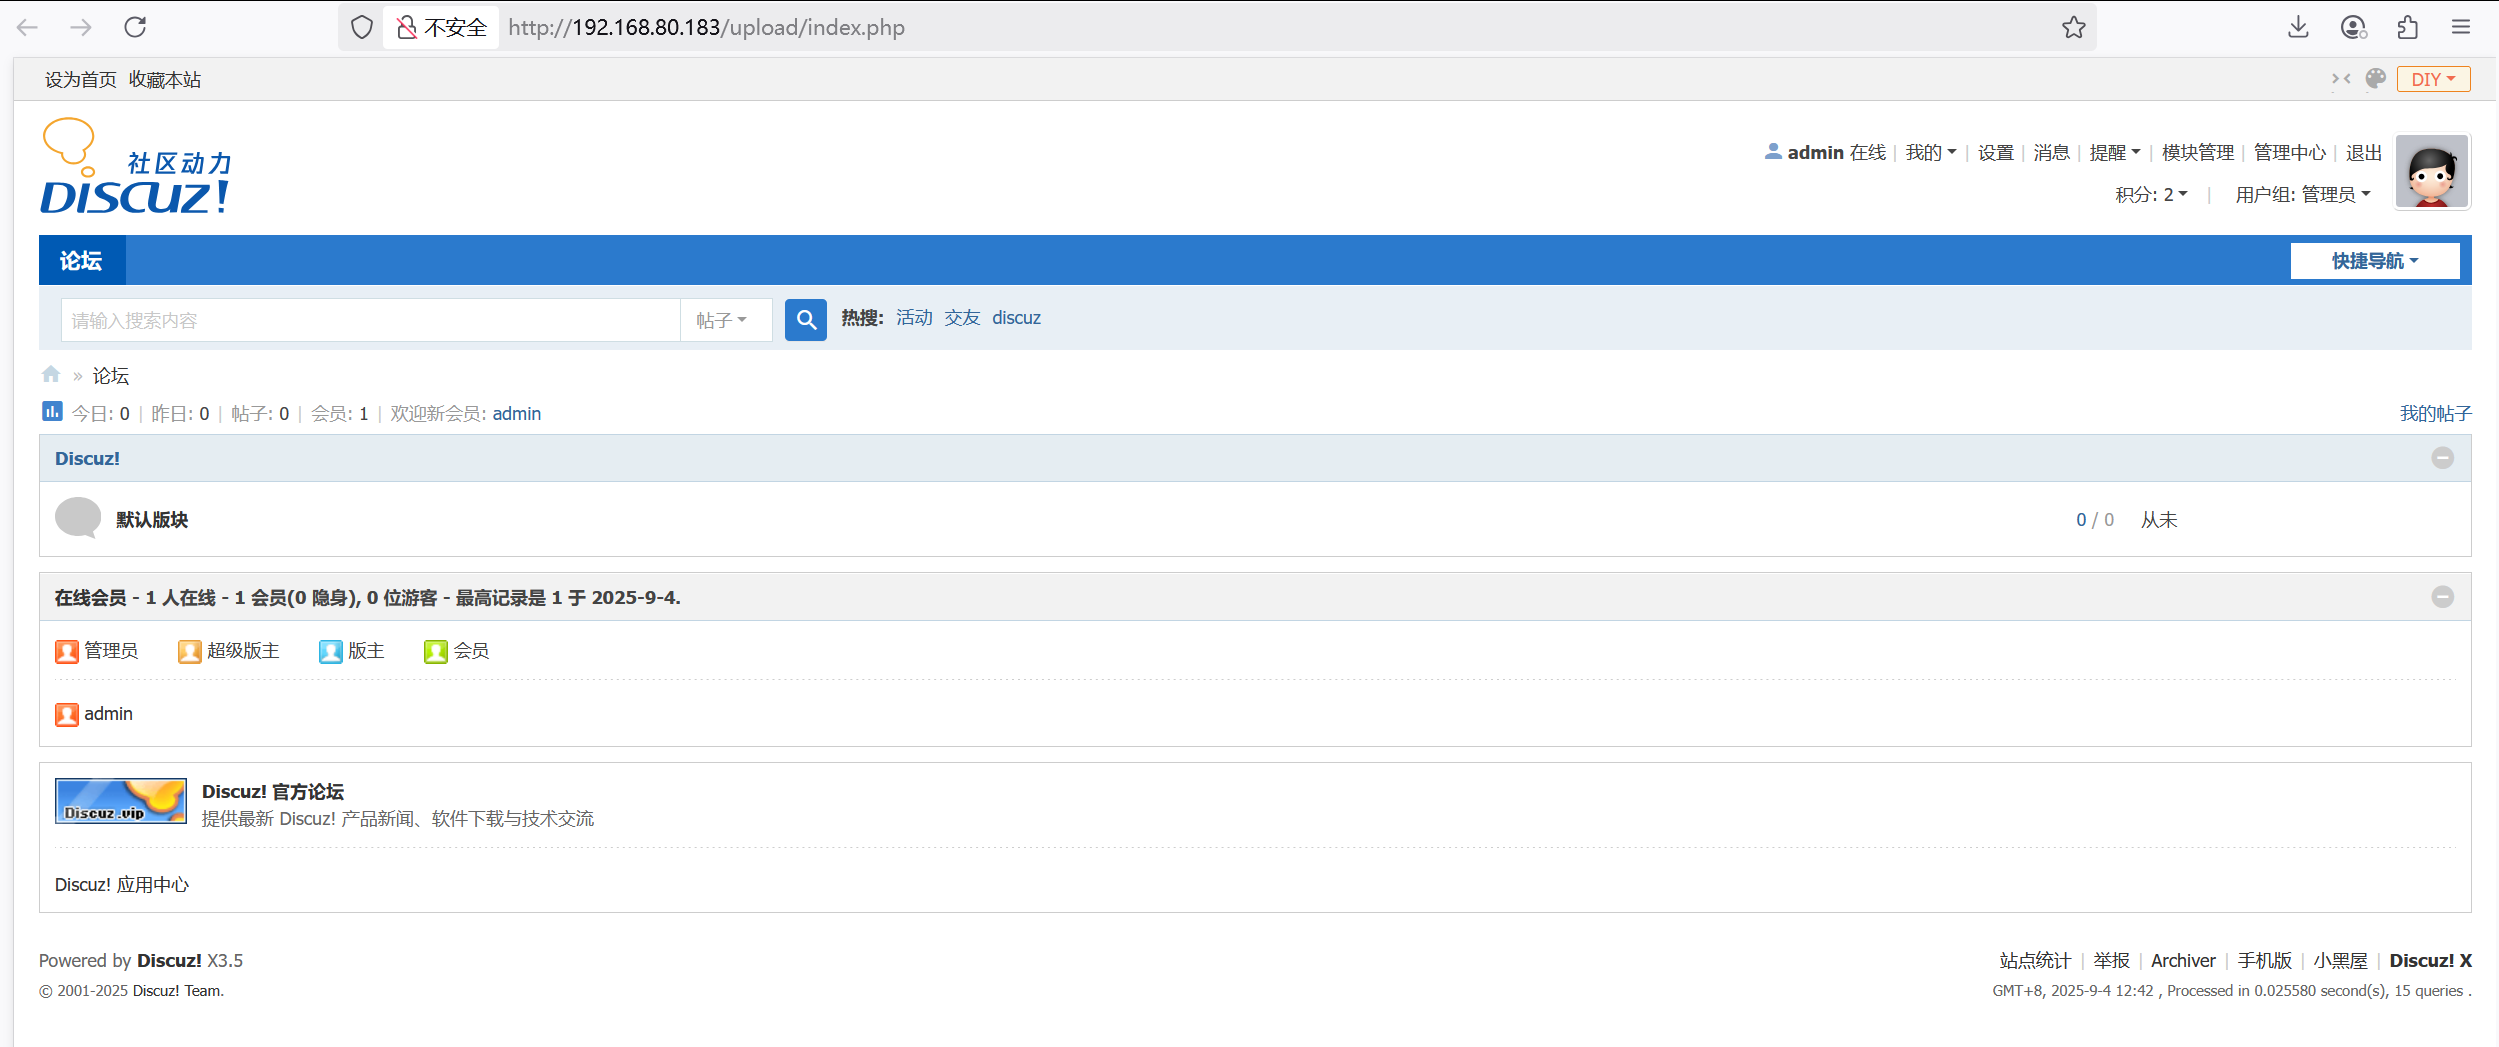2499x1047 pixels.
Task: Click the Discuz! X footer link
Action: pos(2430,960)
